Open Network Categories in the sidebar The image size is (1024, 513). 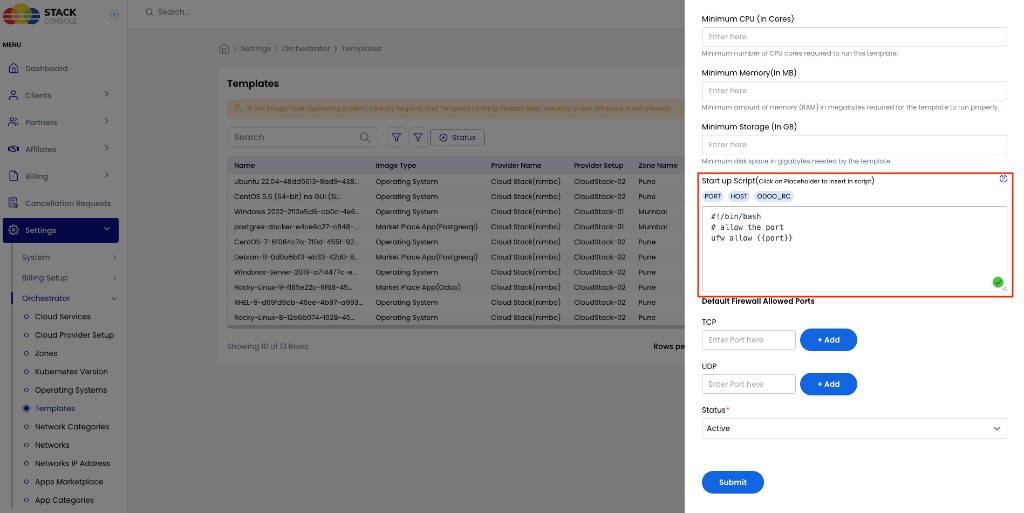pyautogui.click(x=72, y=427)
